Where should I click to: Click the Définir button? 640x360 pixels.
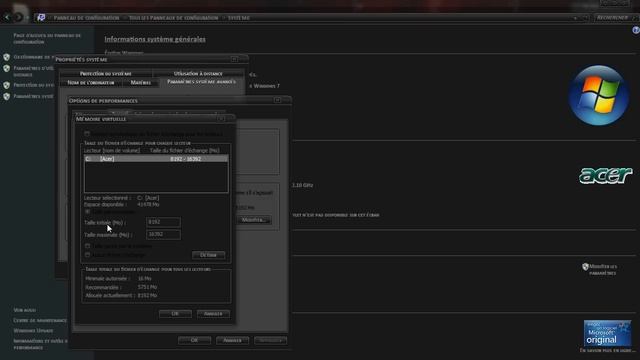(x=208, y=255)
